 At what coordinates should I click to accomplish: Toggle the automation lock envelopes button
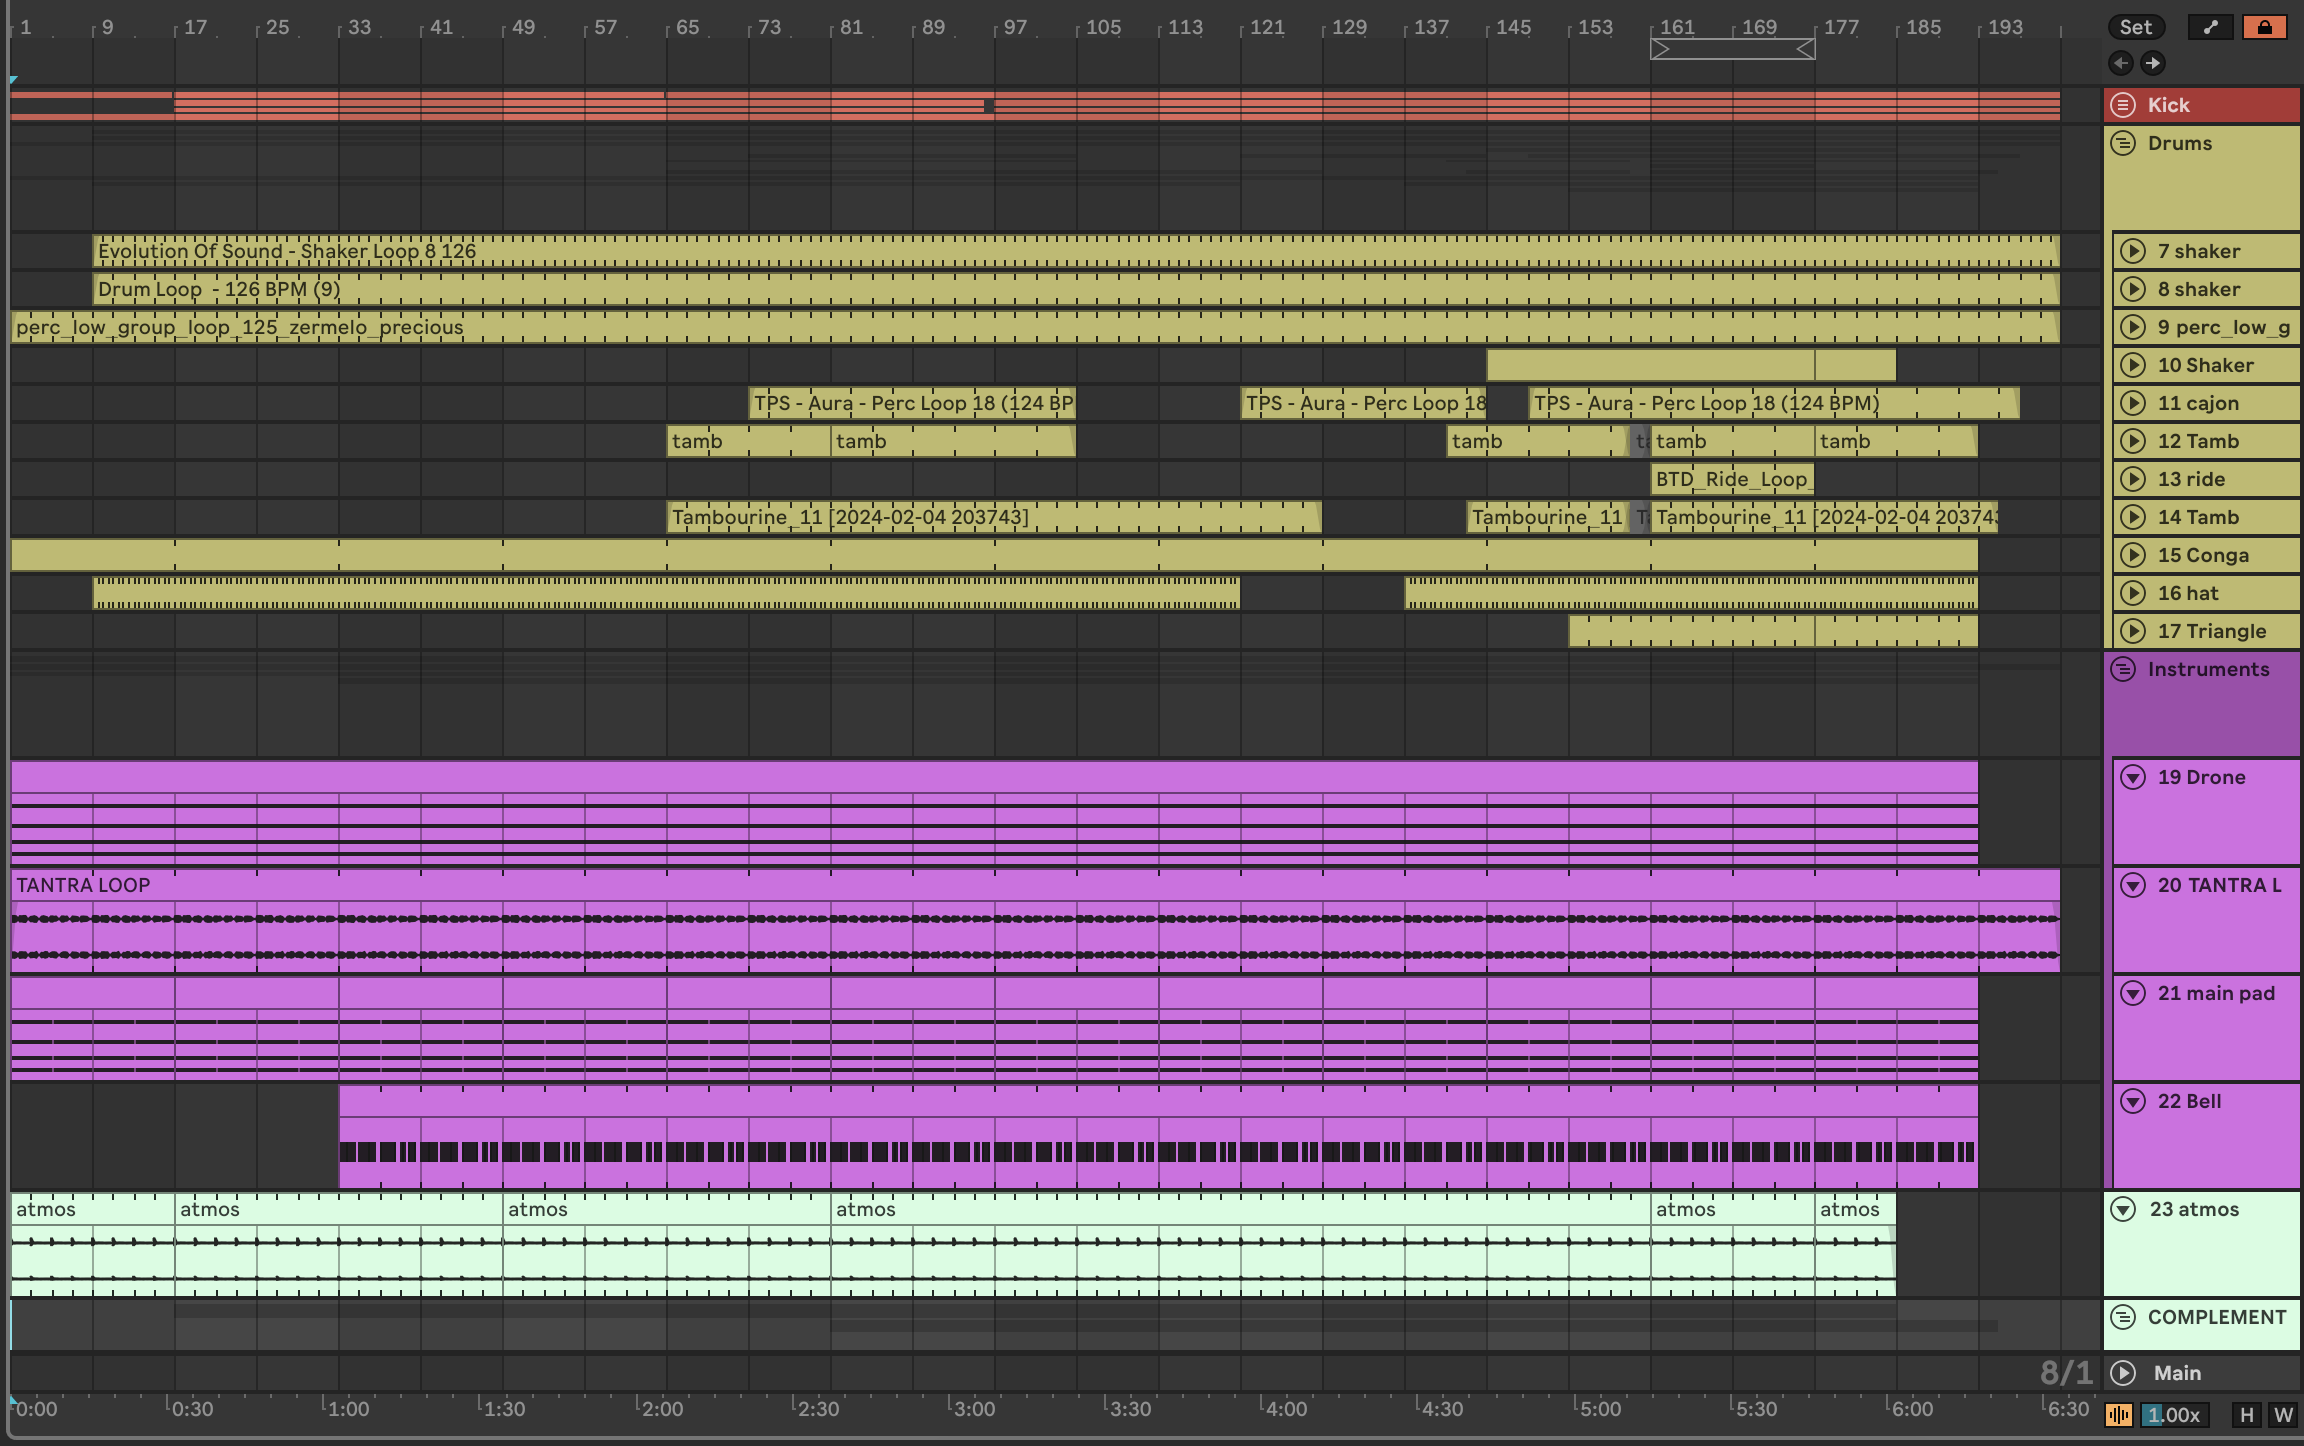[2264, 27]
